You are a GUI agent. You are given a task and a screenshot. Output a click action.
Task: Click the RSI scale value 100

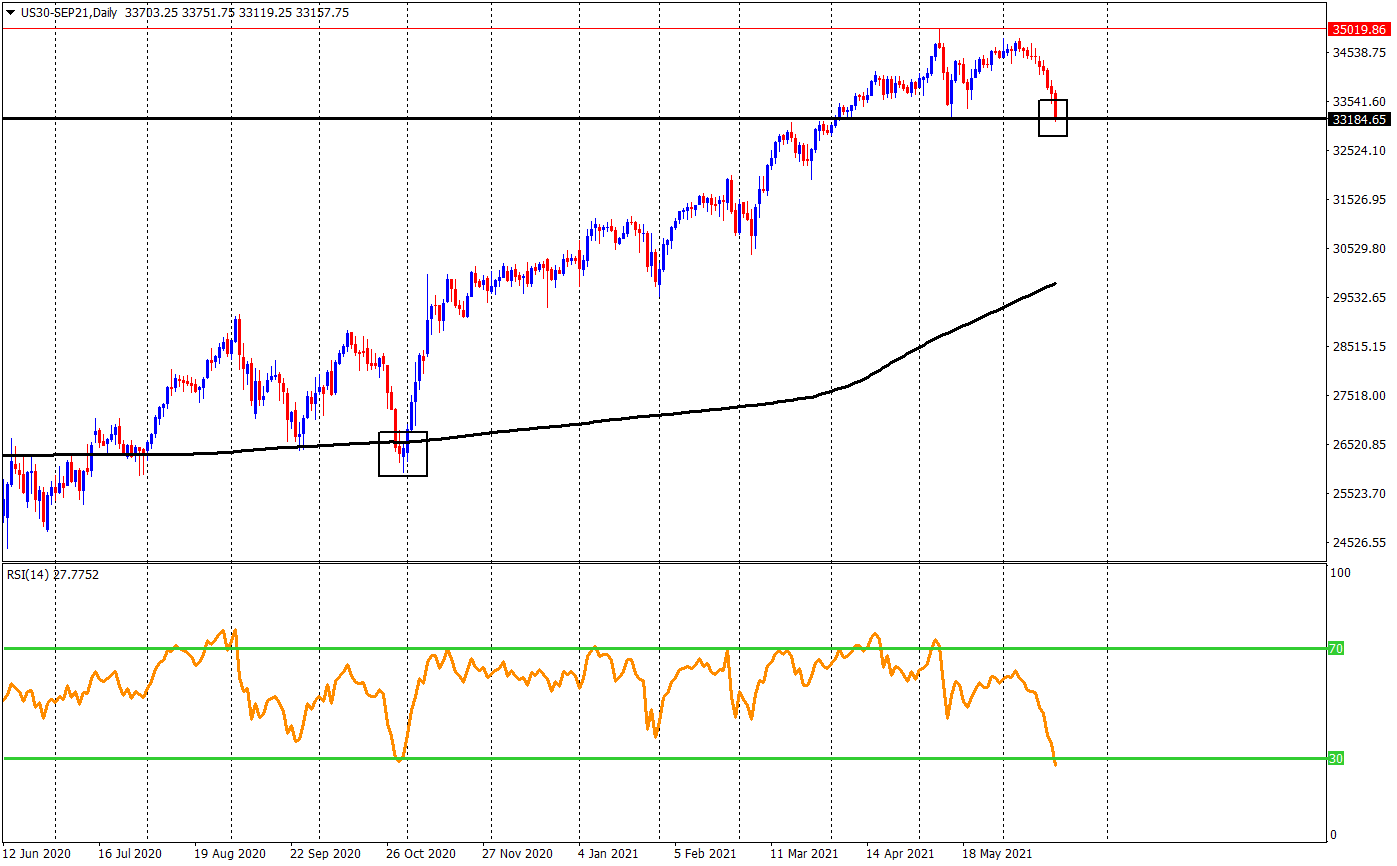(x=1342, y=573)
